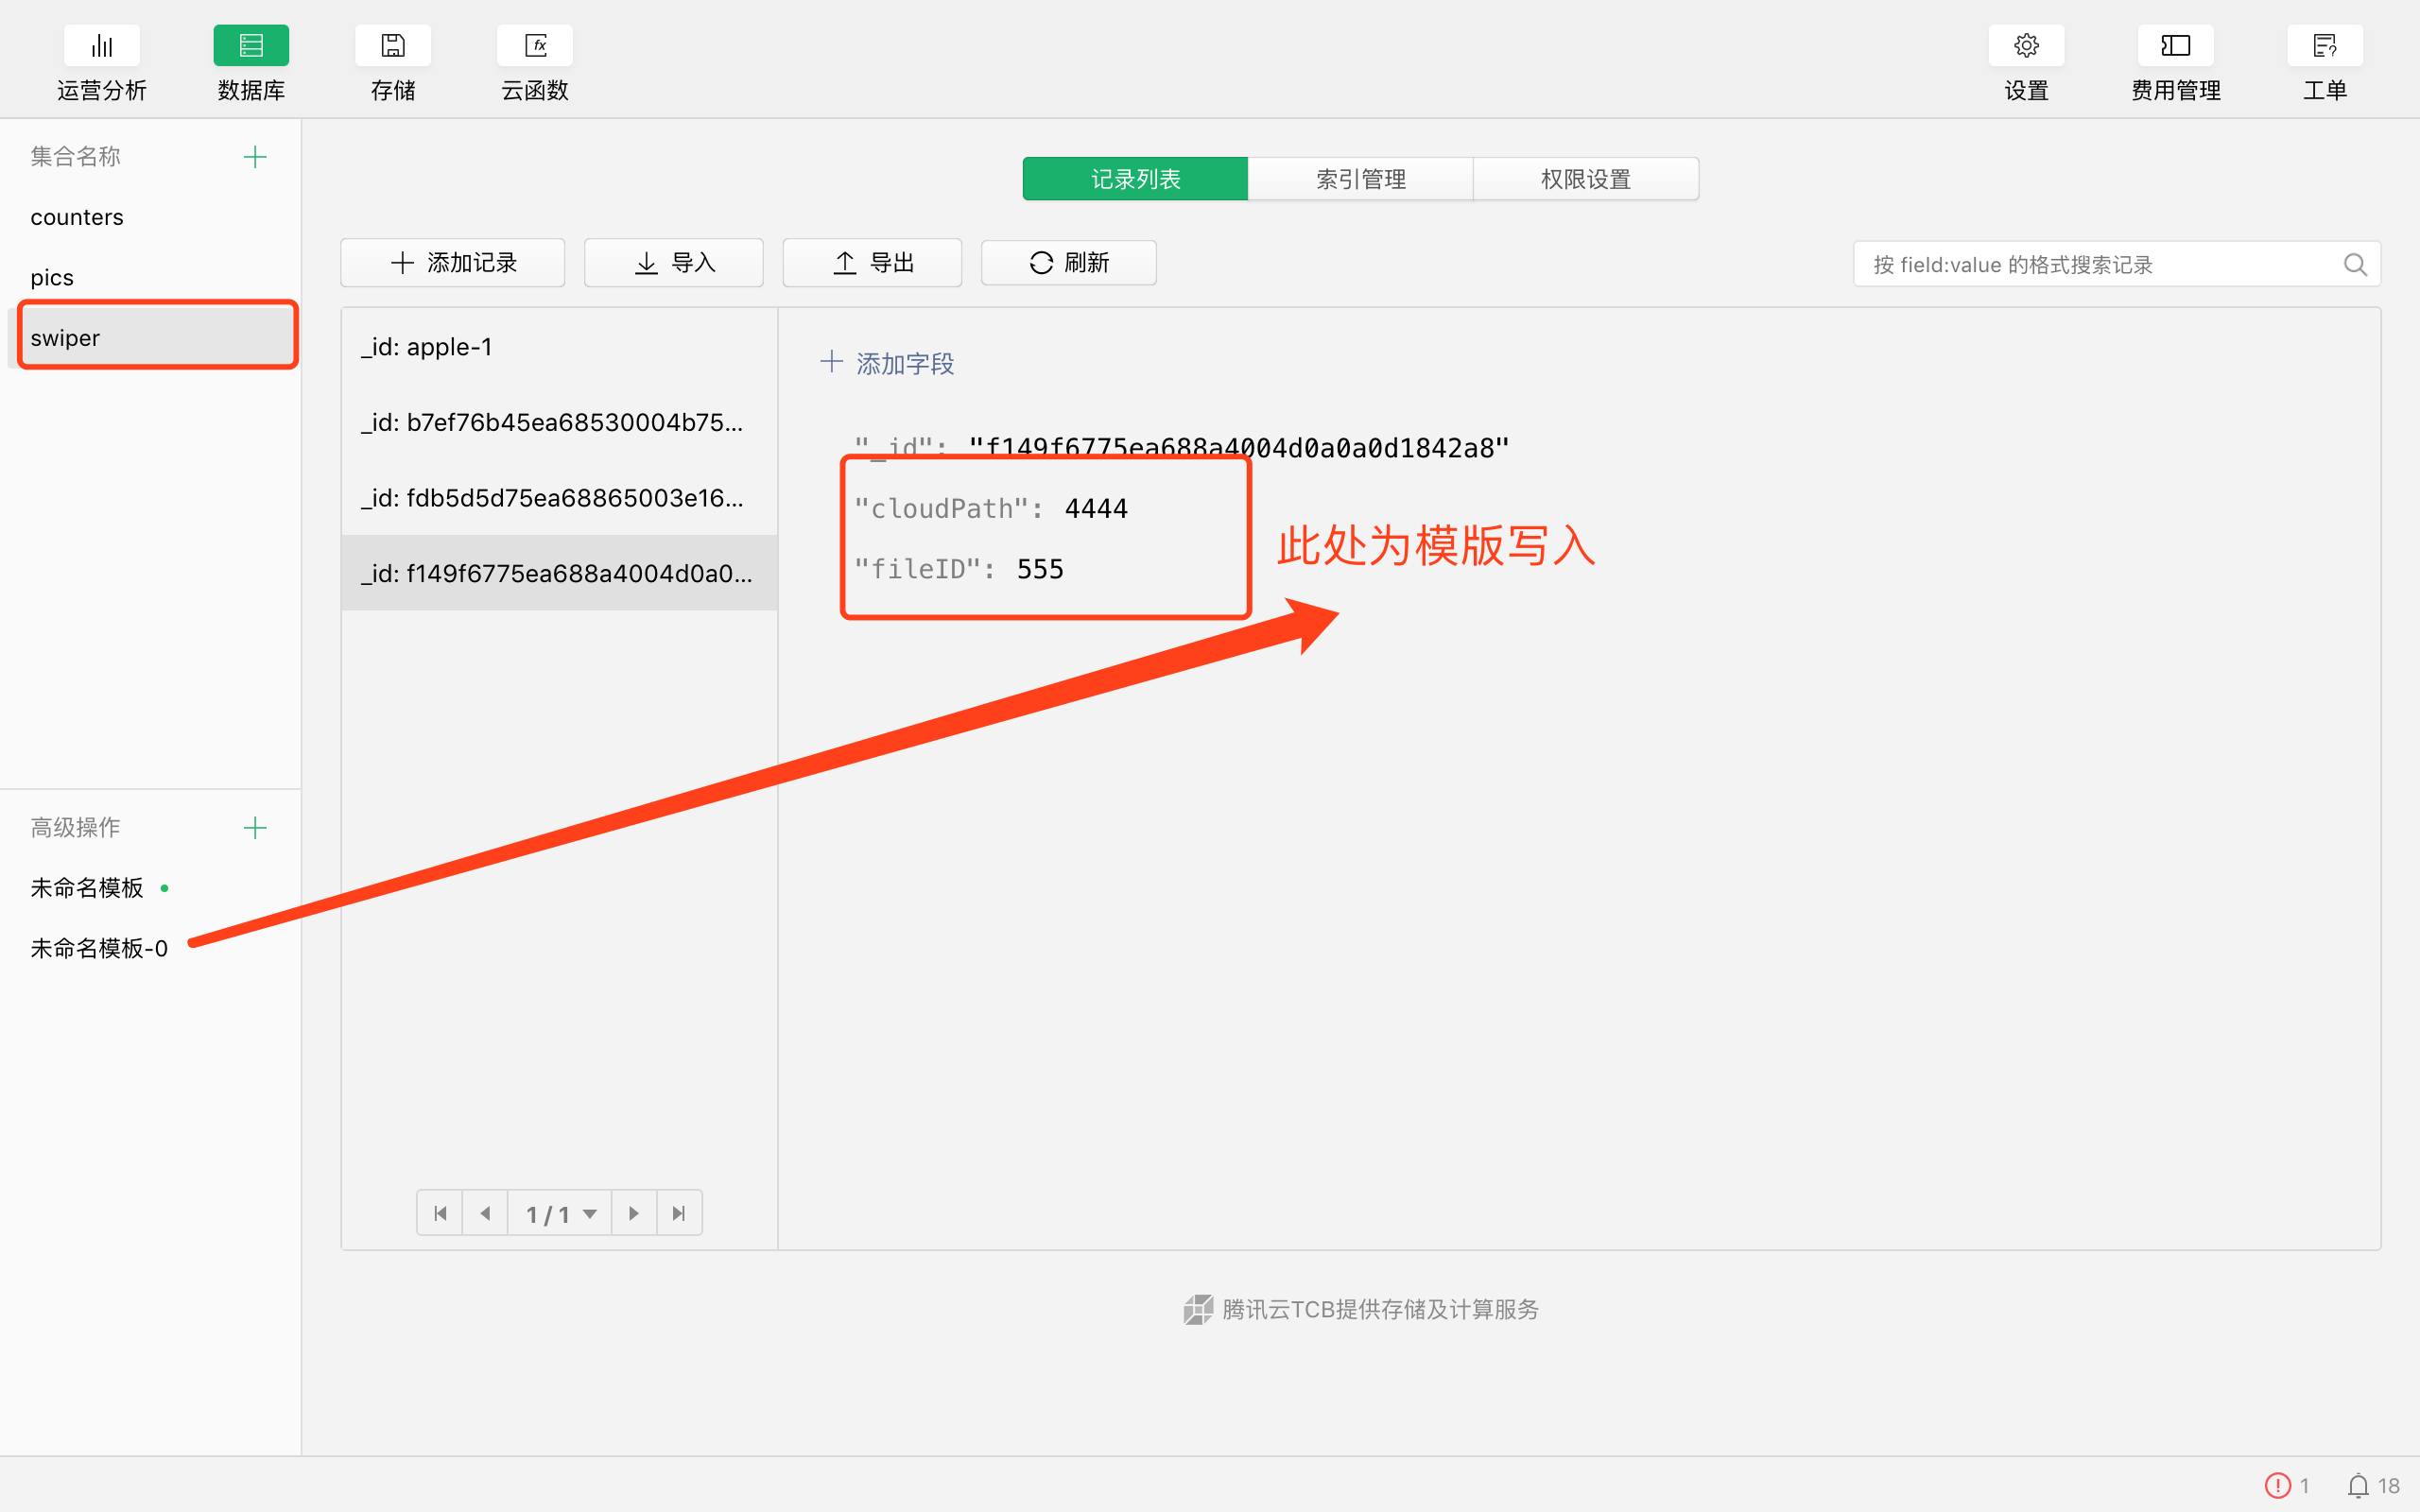Click the plus icon beside 高级操作
2420x1512 pixels.
[x=255, y=828]
